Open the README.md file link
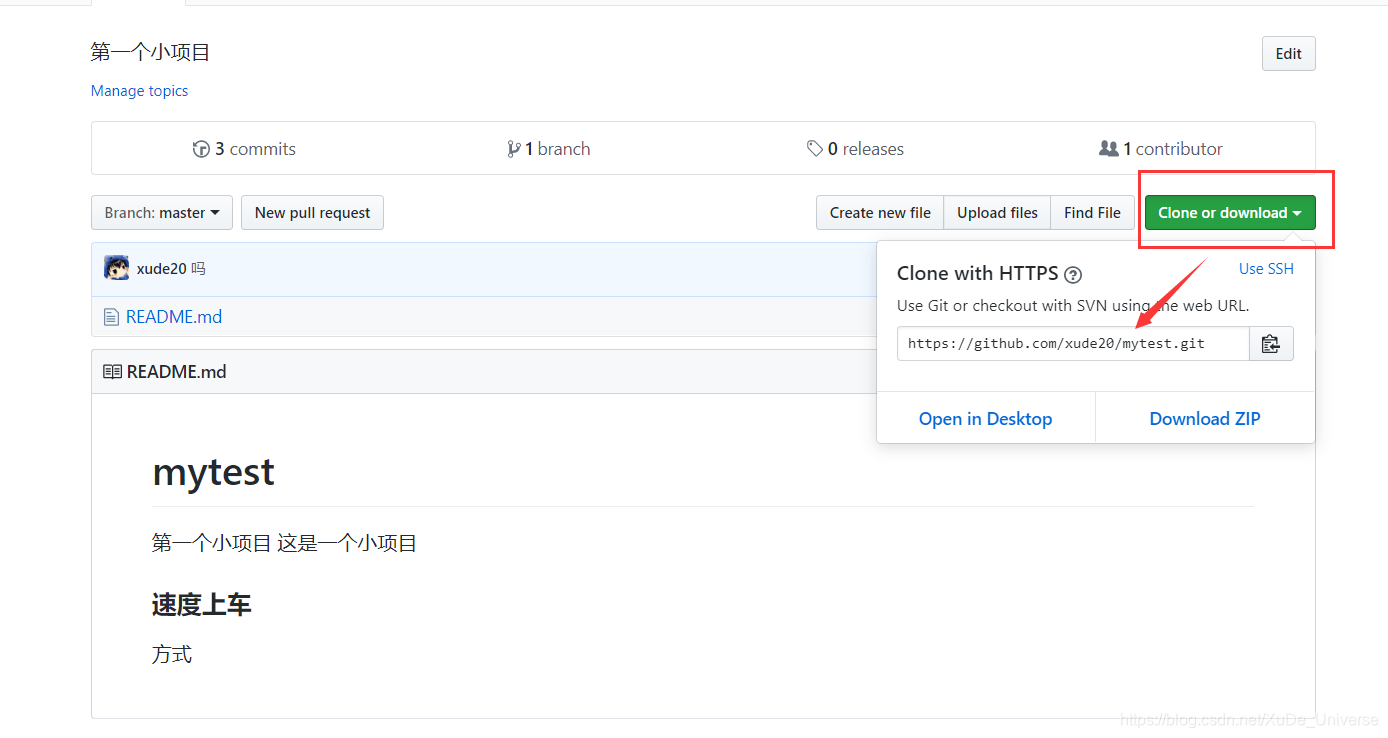The height and width of the screenshot is (738, 1388). click(174, 317)
